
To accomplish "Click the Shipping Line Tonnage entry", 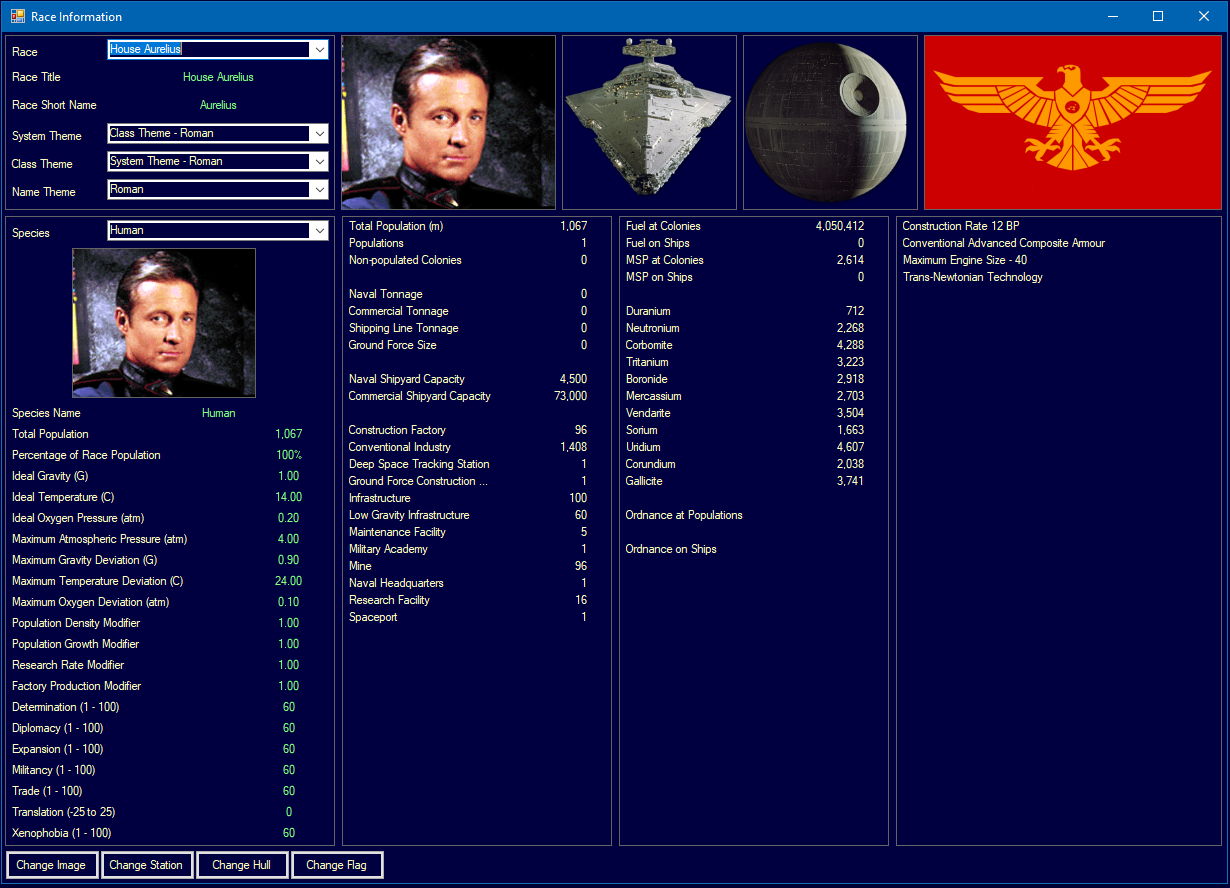I will pos(468,328).
